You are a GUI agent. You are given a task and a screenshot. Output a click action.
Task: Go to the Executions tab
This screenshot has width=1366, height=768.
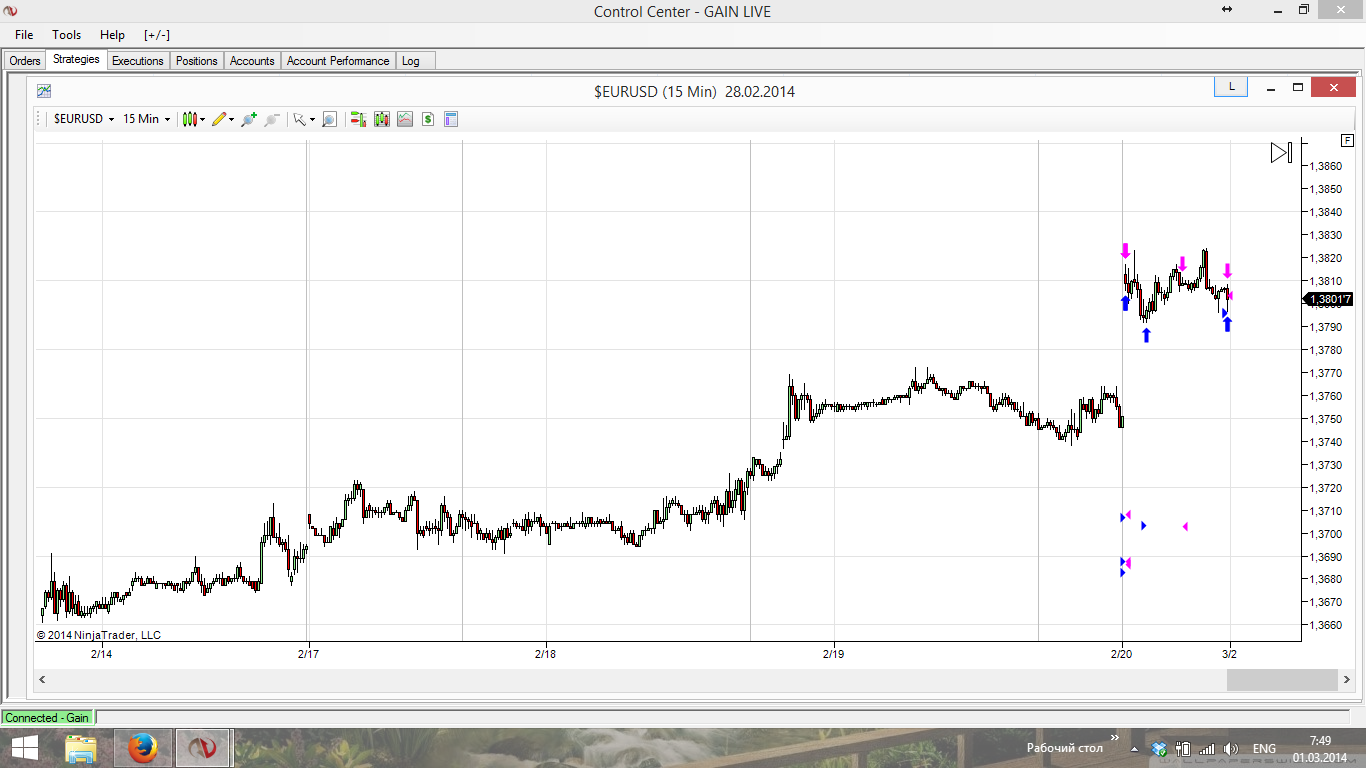[138, 61]
